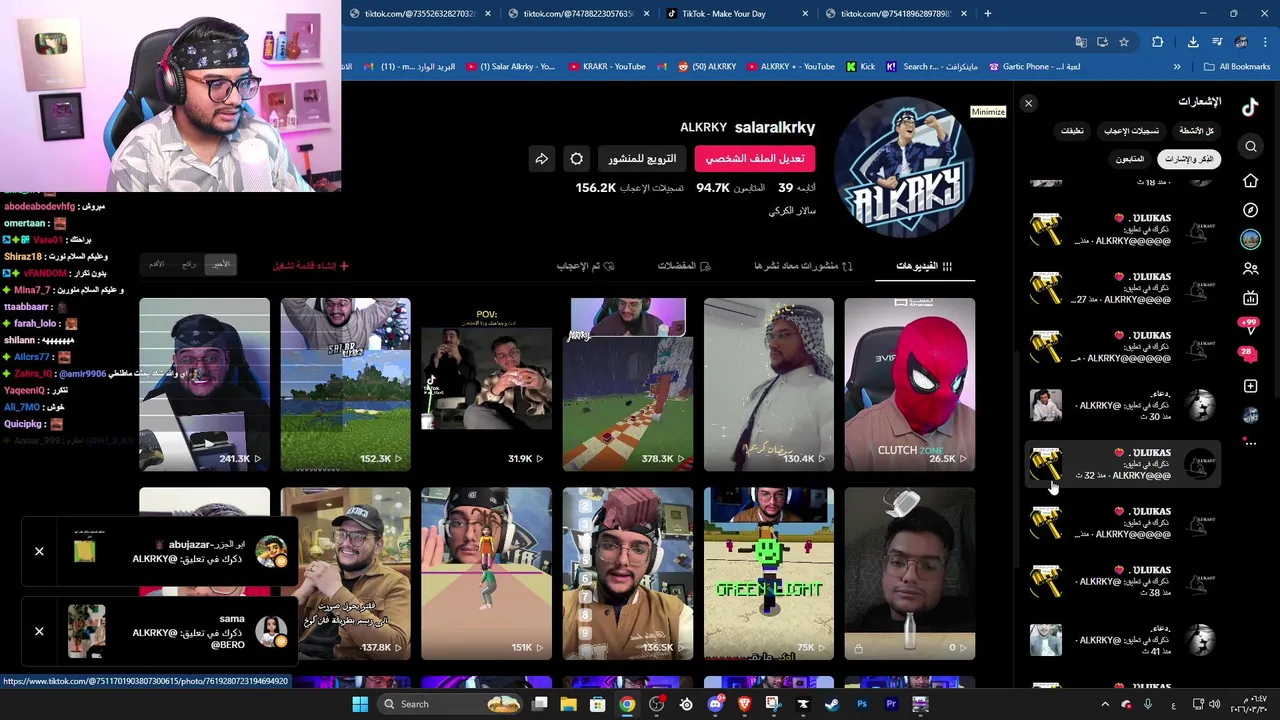This screenshot has height=720, width=1280.
Task: Show hidden system tray icons
Action: (x=1105, y=704)
